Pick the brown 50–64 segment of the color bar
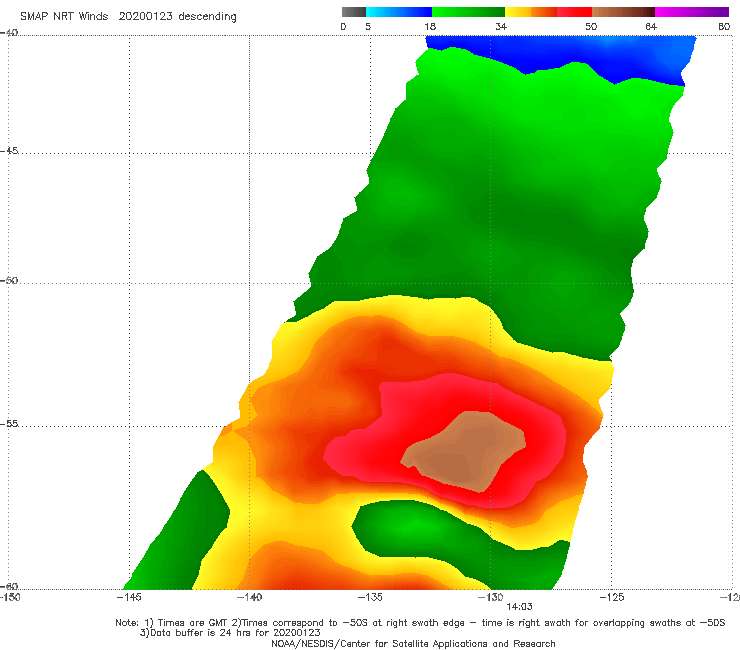740x650 pixels. tap(623, 12)
